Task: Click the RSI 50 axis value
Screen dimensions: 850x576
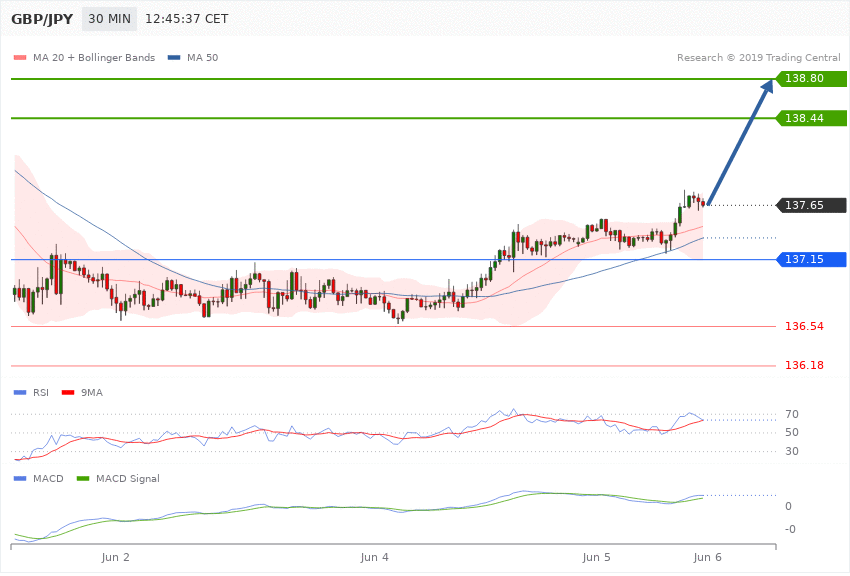Action: pyautogui.click(x=791, y=432)
